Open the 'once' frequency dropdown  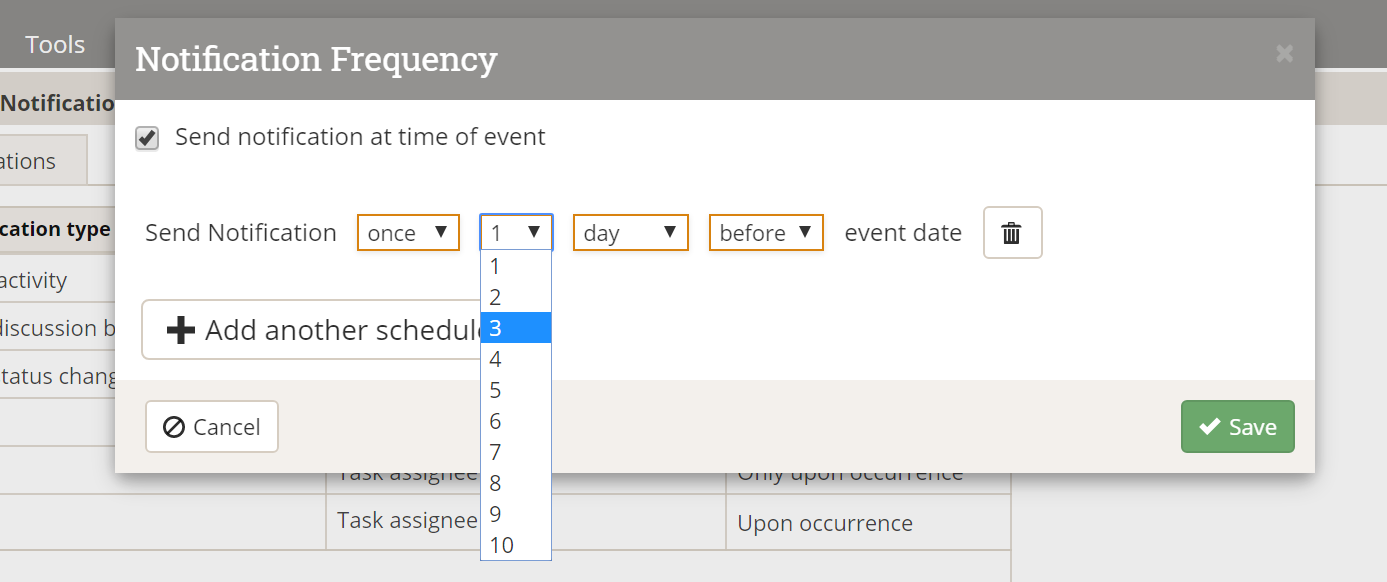(408, 233)
